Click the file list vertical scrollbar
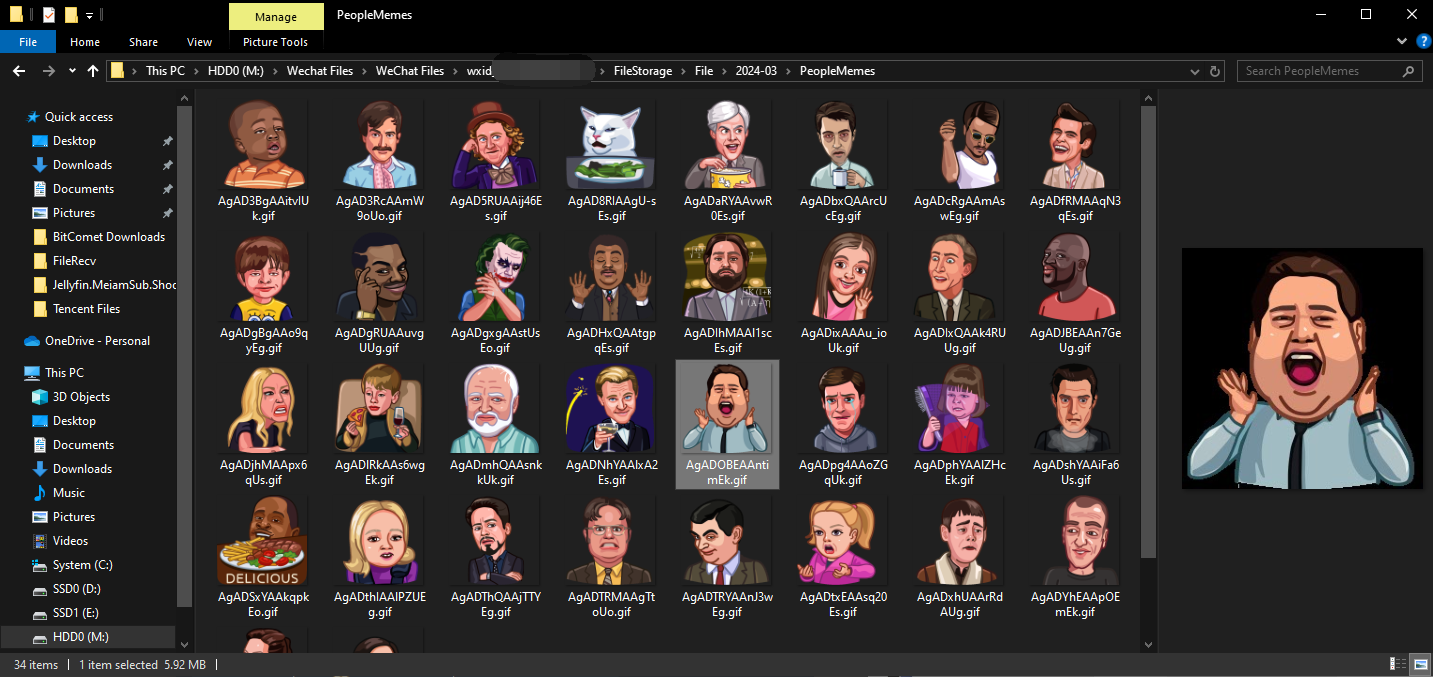 [1148, 330]
